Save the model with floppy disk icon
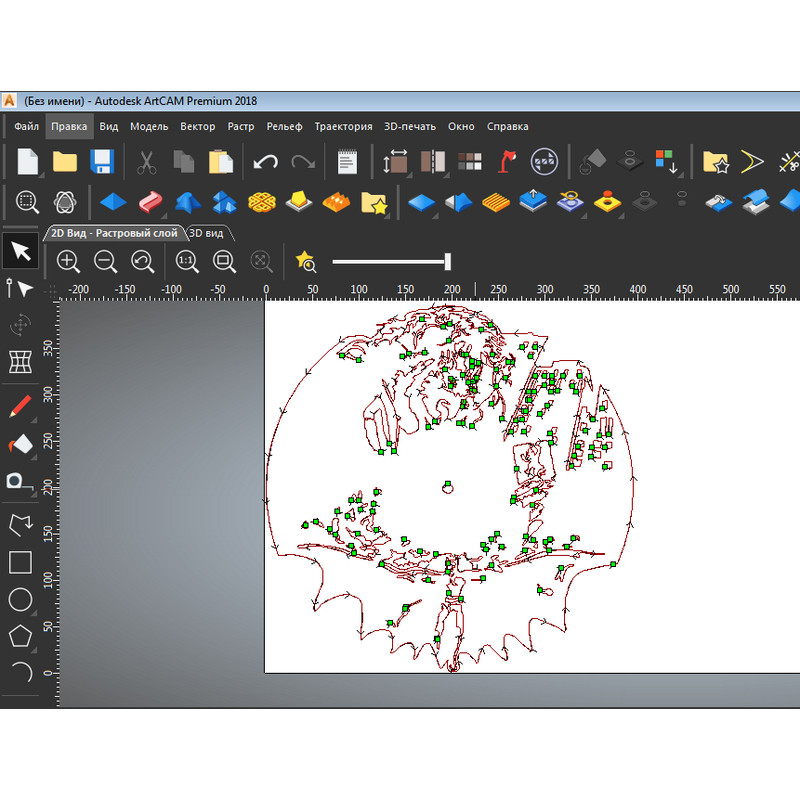The width and height of the screenshot is (800, 800). pyautogui.click(x=101, y=161)
